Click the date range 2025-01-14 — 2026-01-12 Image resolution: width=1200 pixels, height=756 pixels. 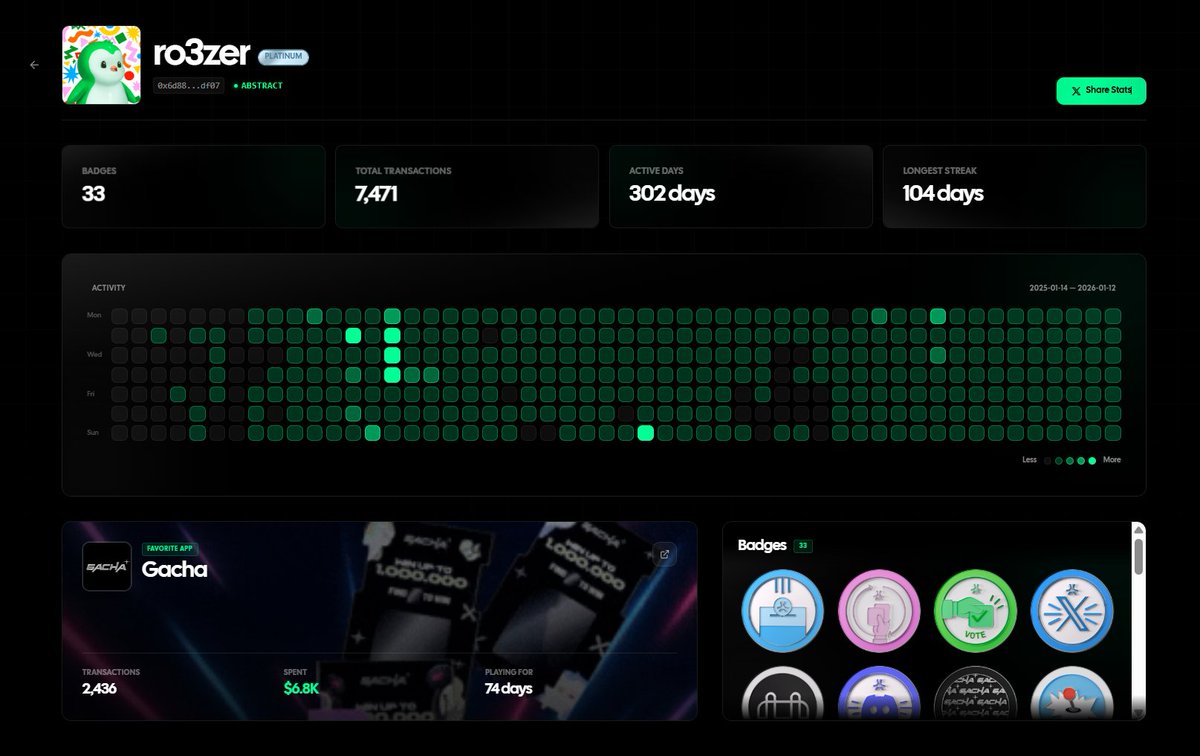(x=1072, y=288)
